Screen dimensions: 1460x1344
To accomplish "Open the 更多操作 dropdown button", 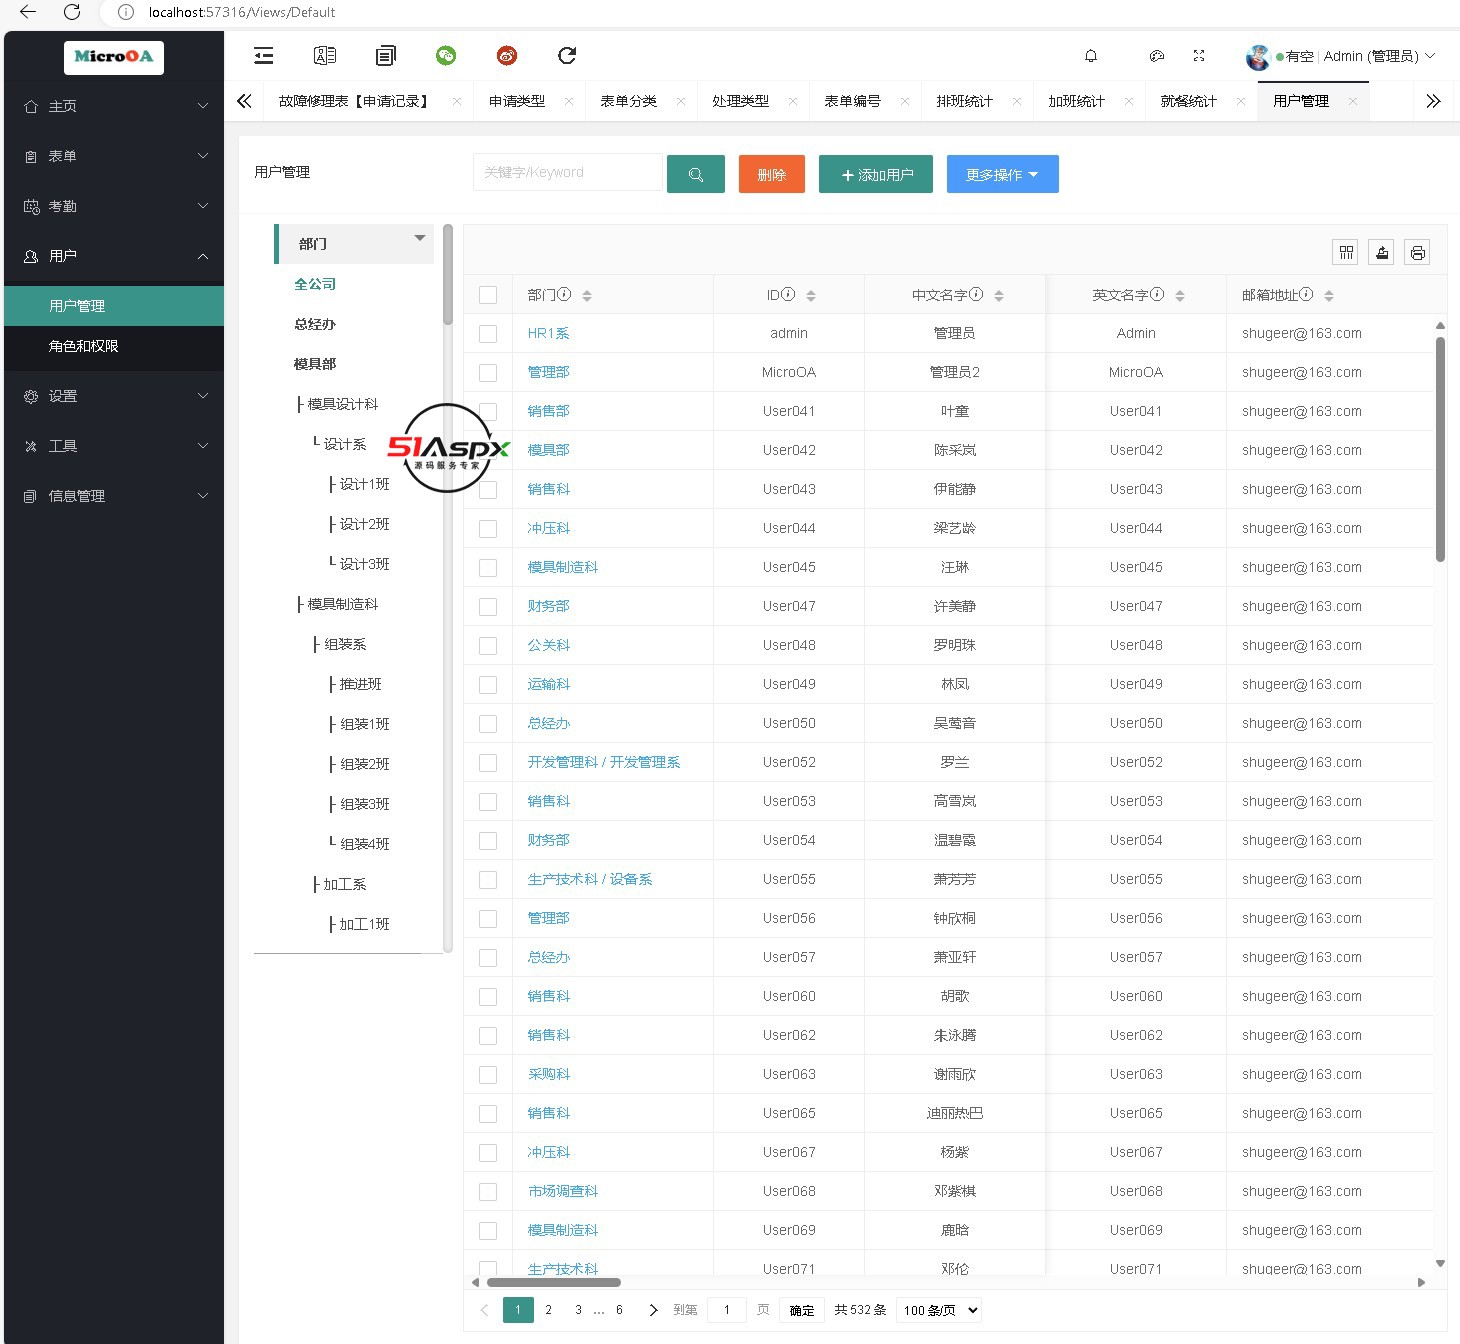I will click(x=1002, y=174).
